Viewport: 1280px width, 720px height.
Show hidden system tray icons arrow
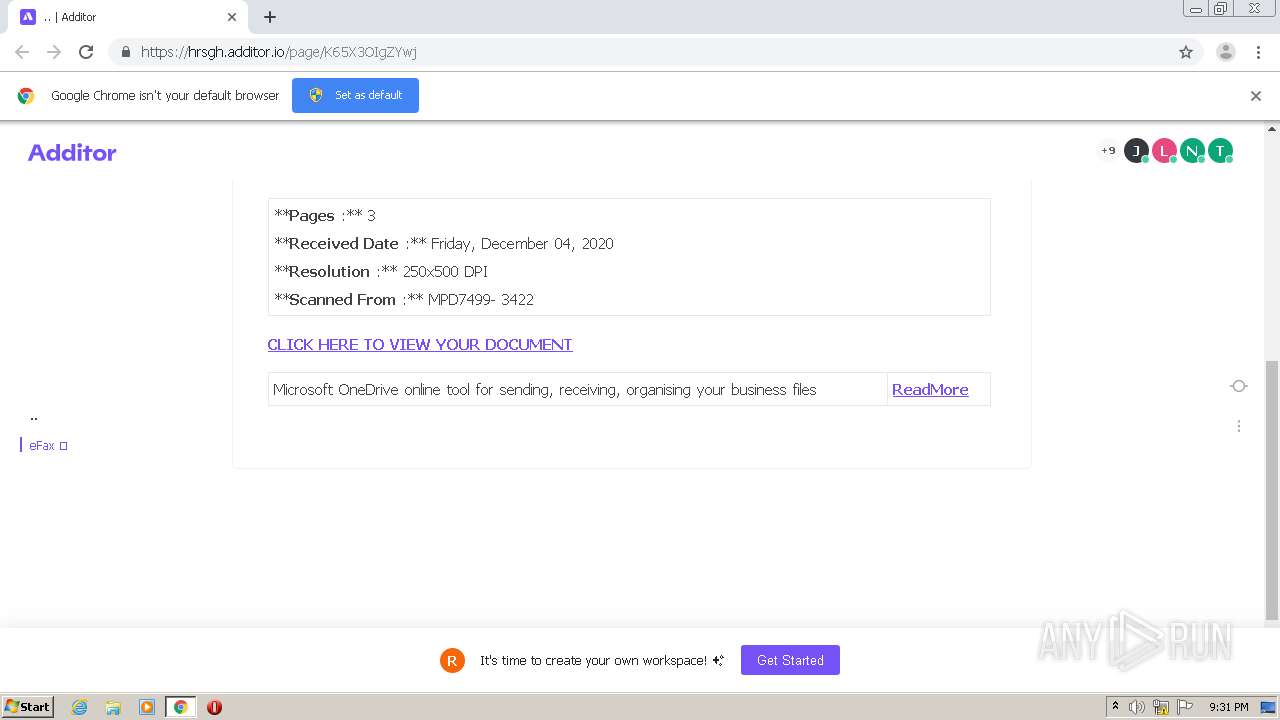(x=1115, y=707)
